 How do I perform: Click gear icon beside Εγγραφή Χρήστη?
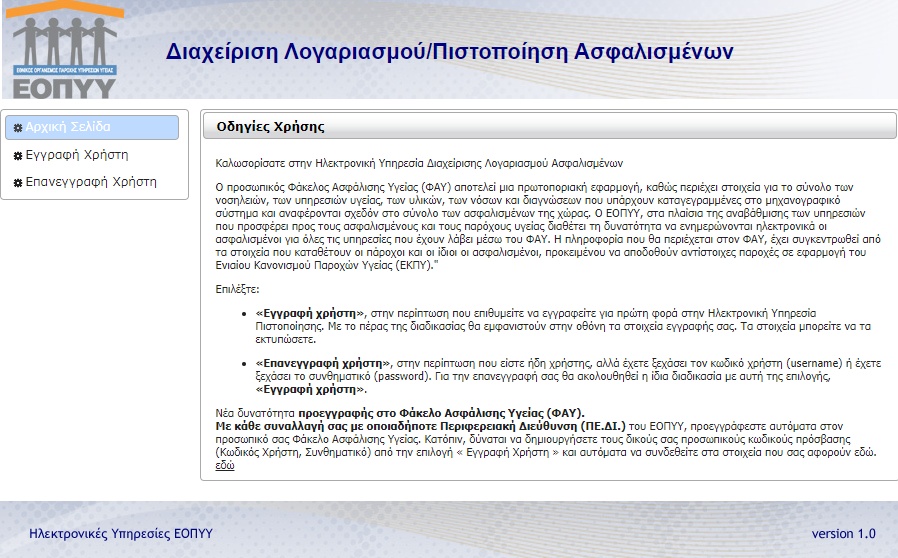point(18,155)
